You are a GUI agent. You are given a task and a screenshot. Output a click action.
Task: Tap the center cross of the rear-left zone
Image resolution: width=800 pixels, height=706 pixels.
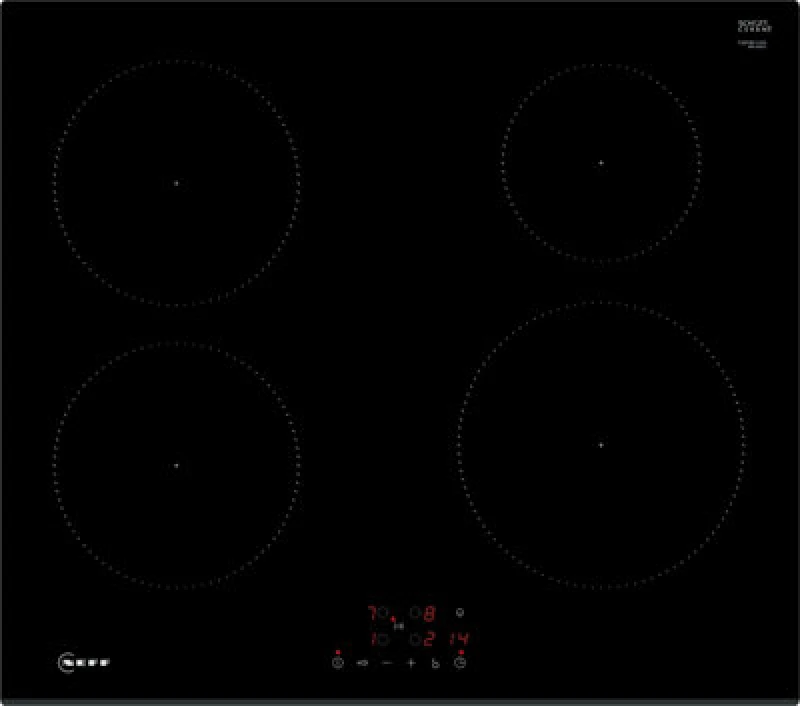(x=175, y=182)
